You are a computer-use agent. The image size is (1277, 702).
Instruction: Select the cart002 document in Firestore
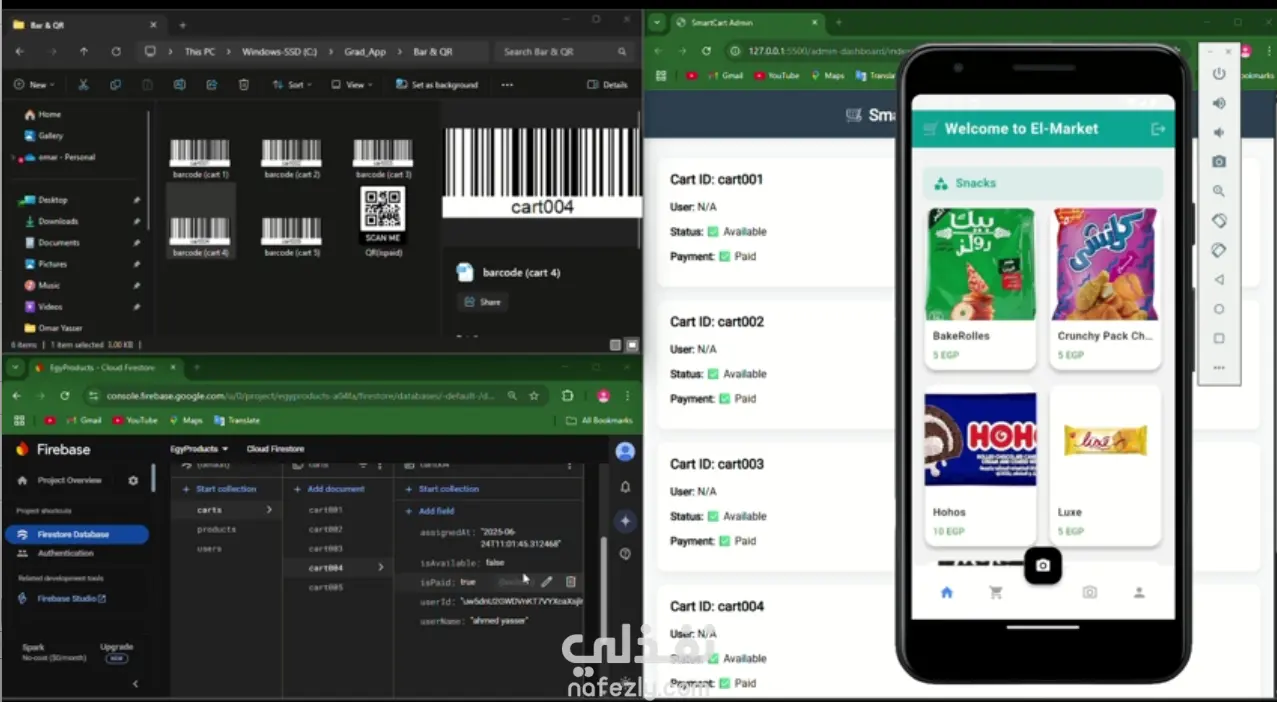click(326, 529)
